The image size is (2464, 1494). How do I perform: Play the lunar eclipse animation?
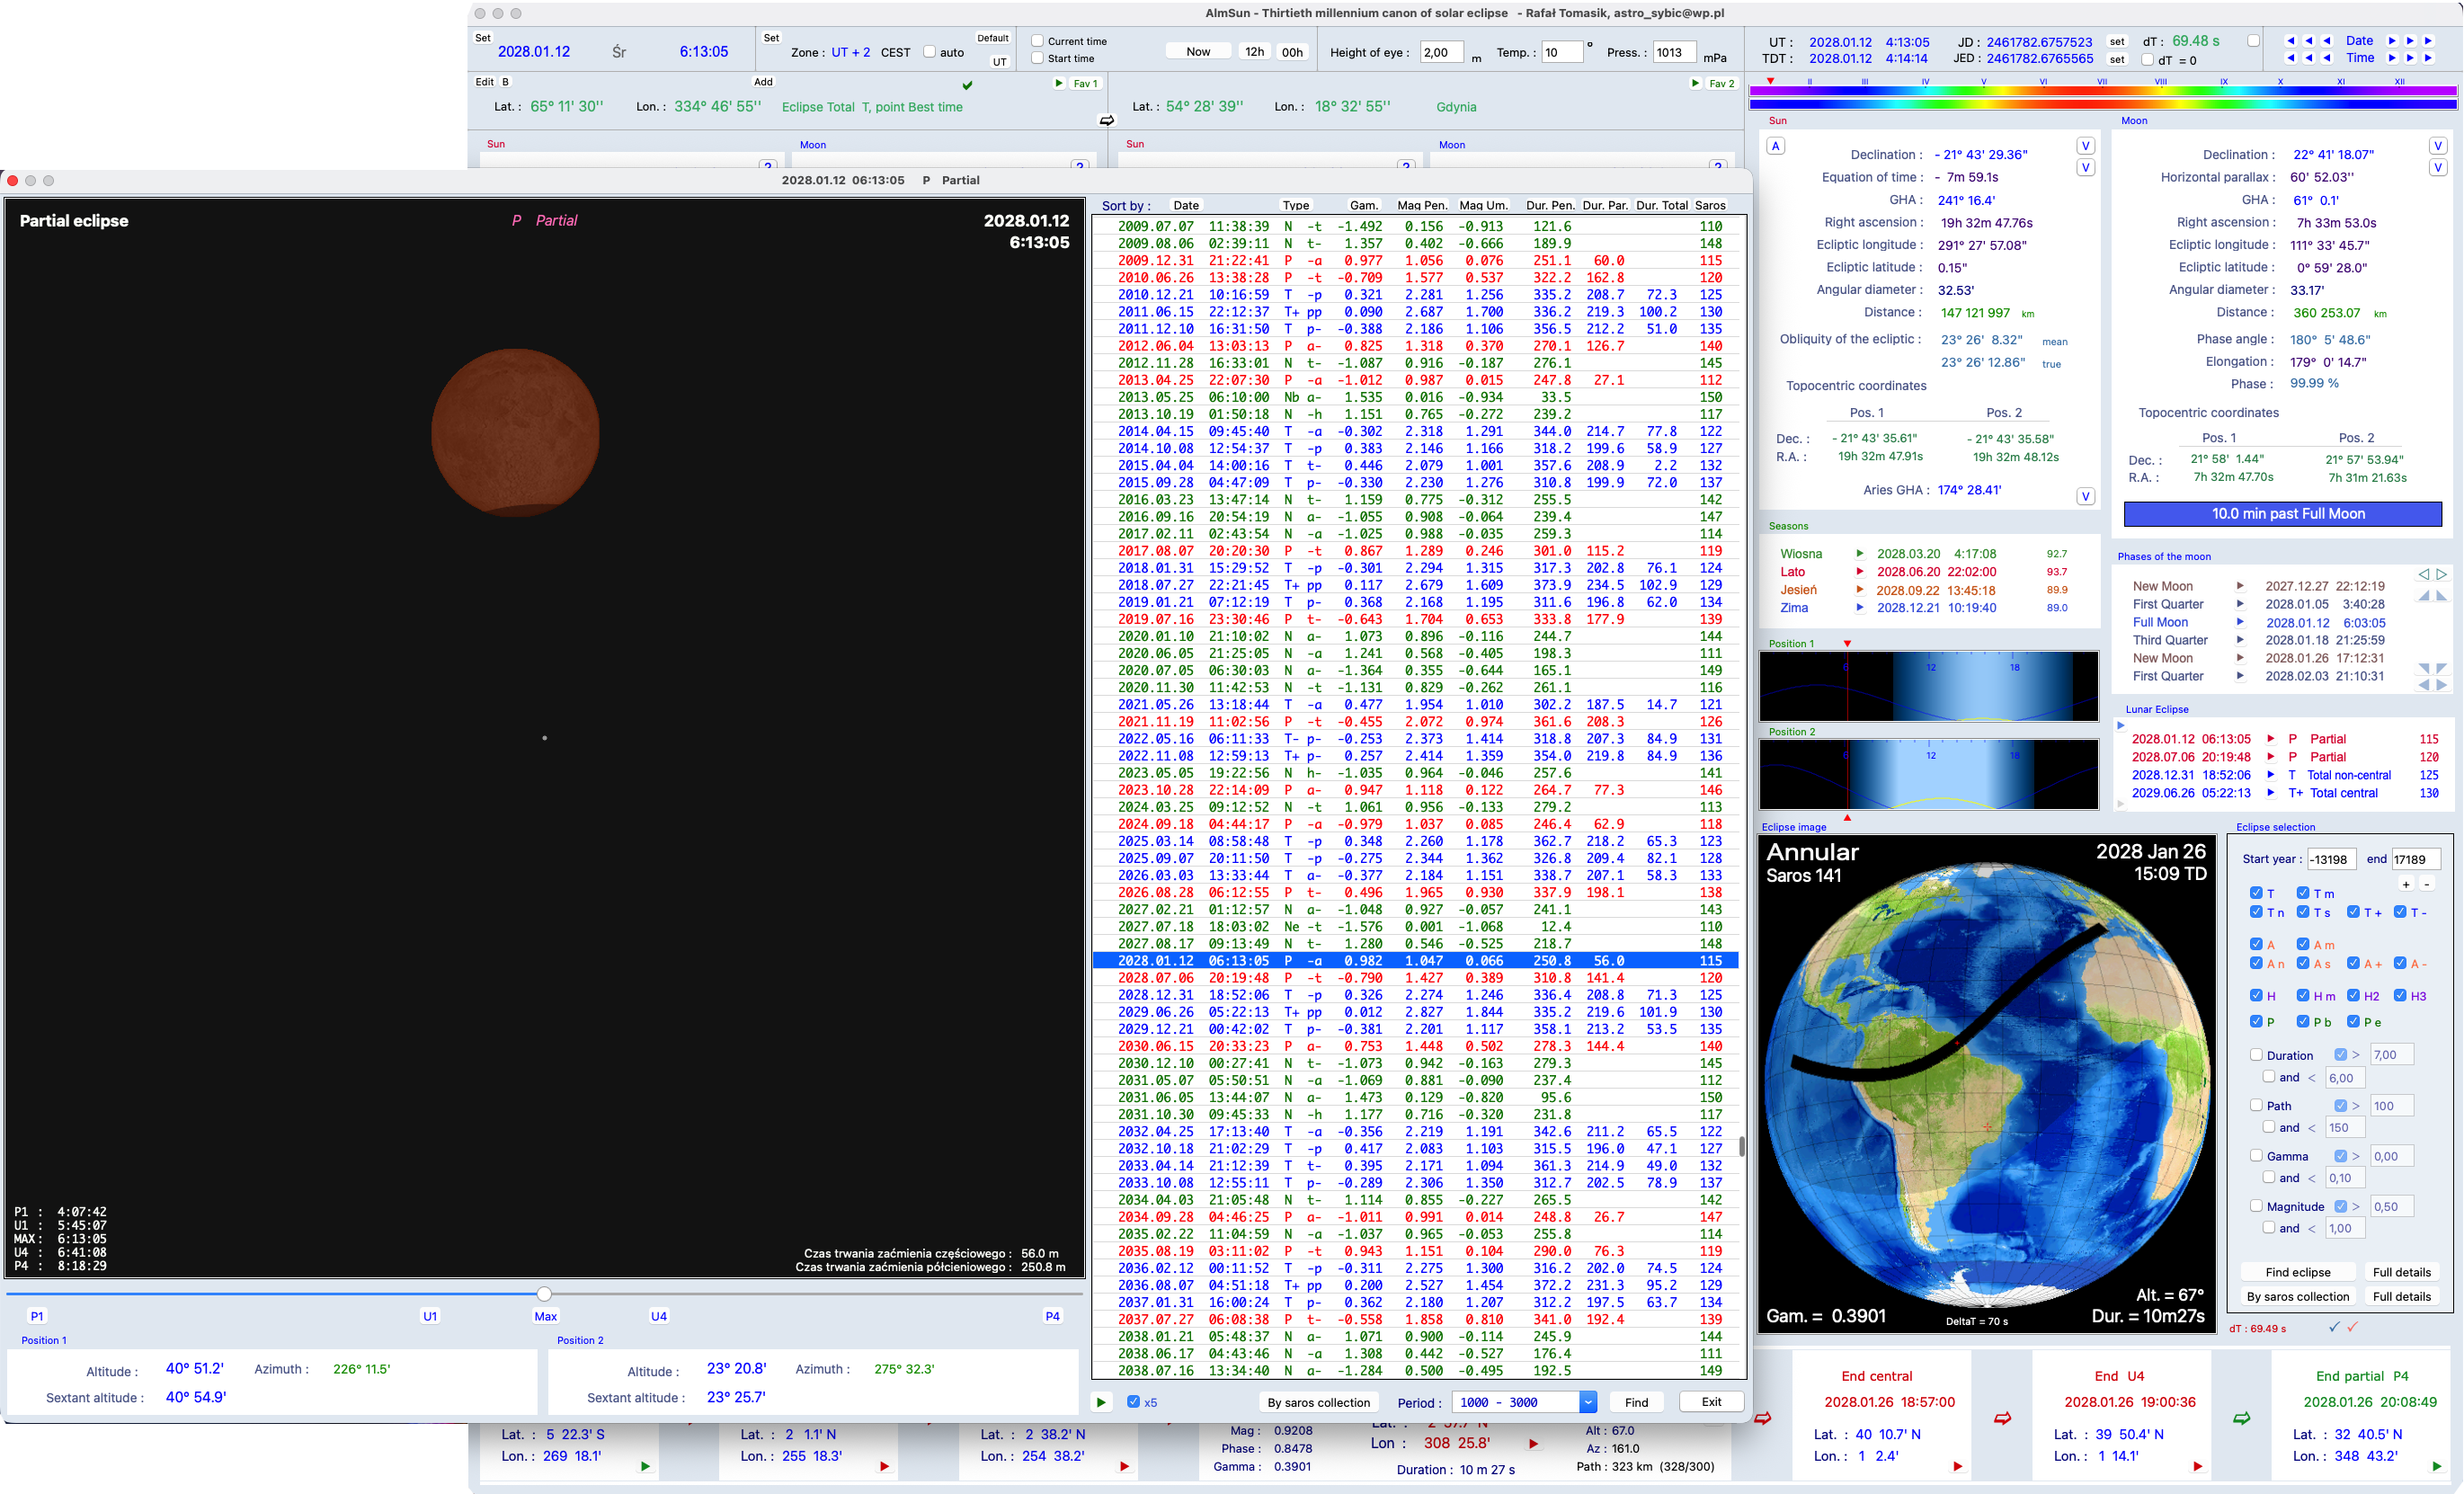click(x=1101, y=1402)
